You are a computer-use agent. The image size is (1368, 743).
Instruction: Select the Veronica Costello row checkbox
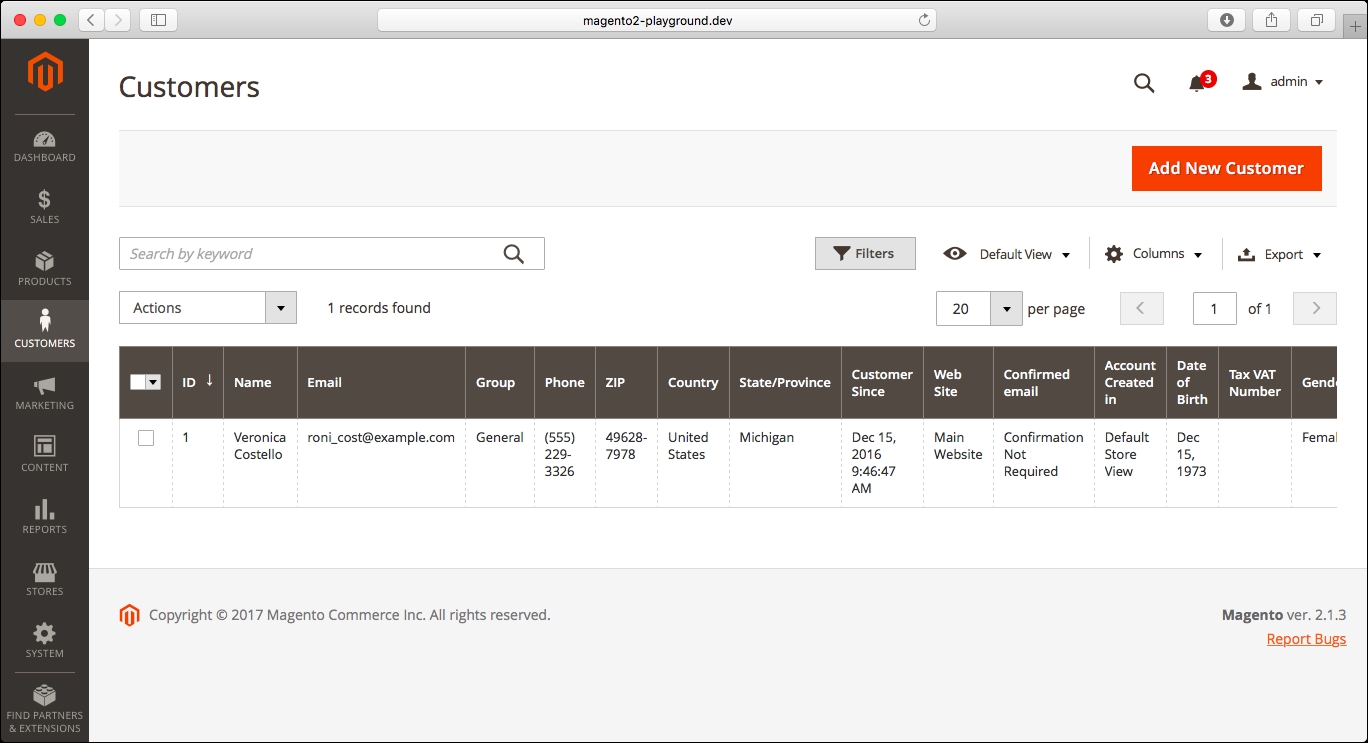point(146,438)
